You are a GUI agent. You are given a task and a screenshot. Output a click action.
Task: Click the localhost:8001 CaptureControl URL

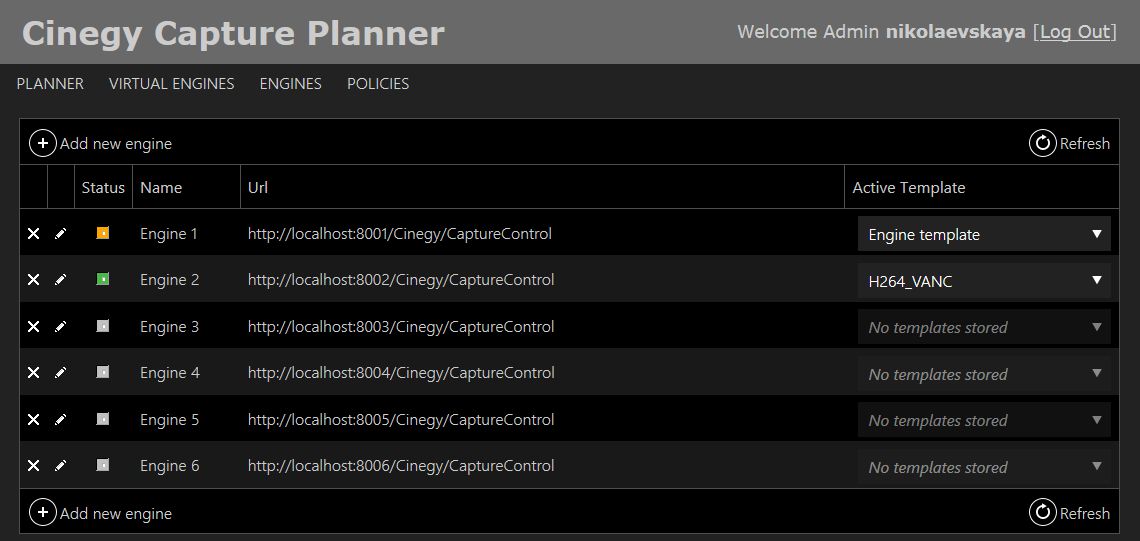(x=400, y=233)
